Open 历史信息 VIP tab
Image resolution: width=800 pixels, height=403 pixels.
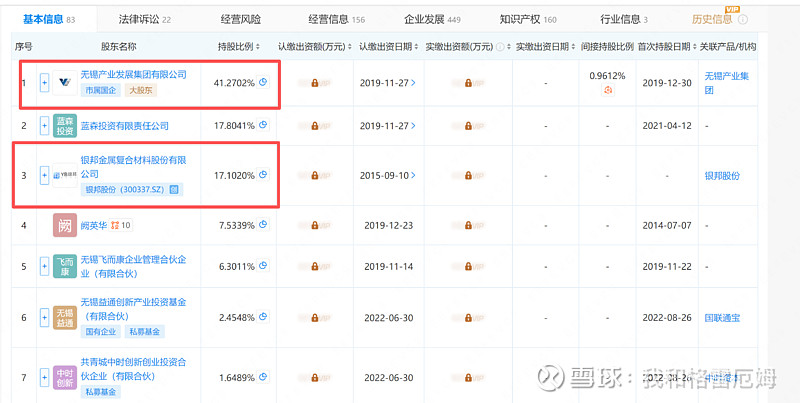712,19
